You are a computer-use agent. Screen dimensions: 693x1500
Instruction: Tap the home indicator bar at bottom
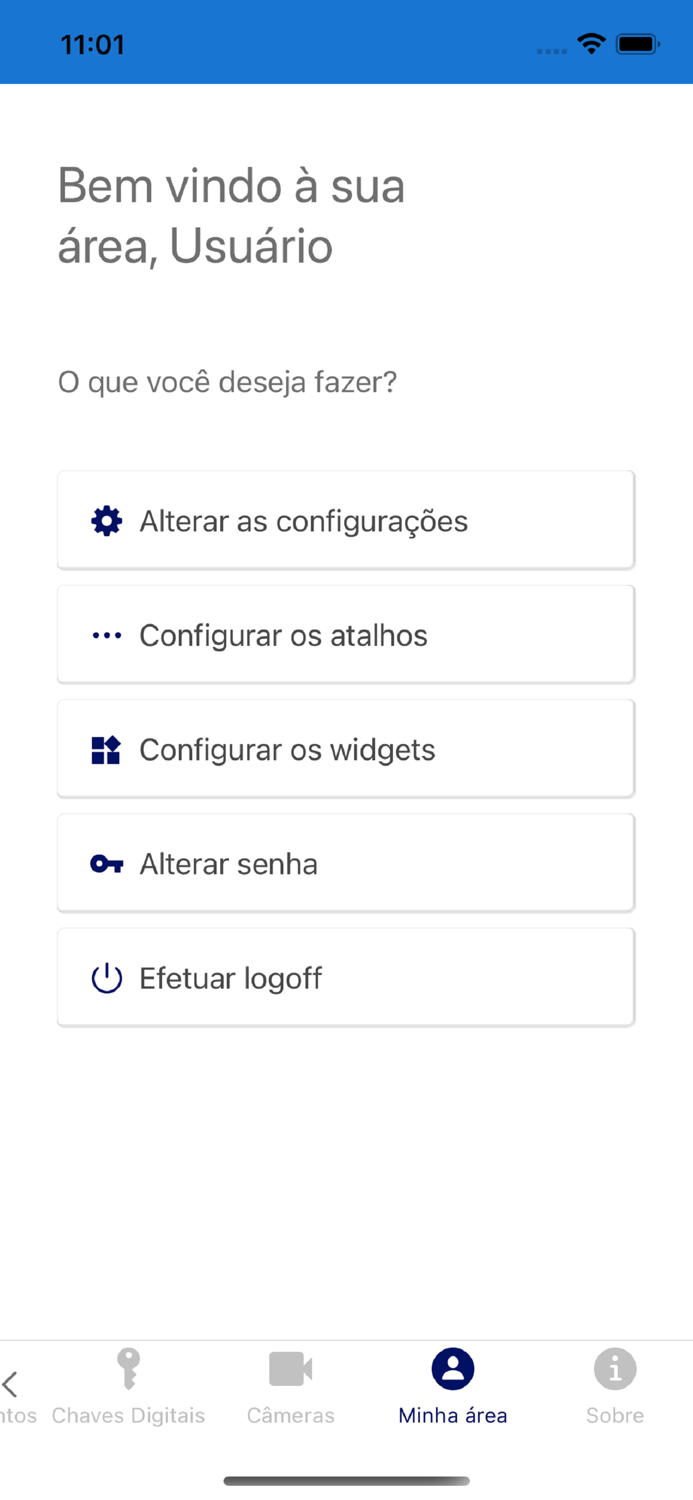[346, 1481]
